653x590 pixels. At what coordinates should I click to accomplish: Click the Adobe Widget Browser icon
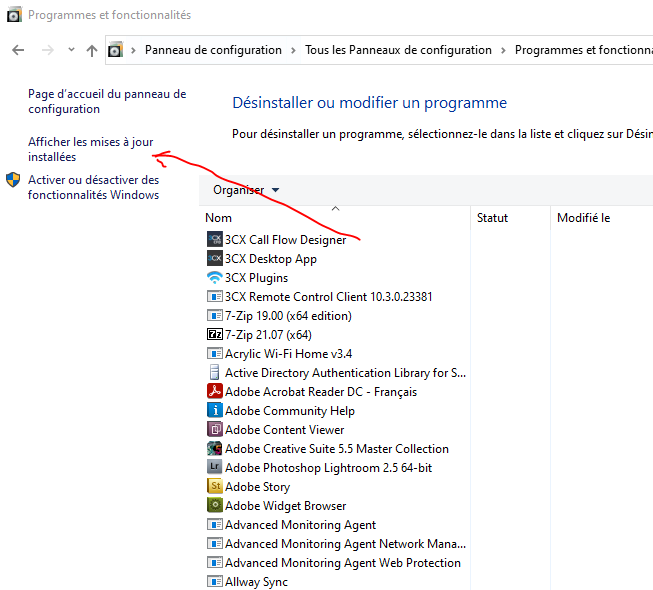point(214,505)
